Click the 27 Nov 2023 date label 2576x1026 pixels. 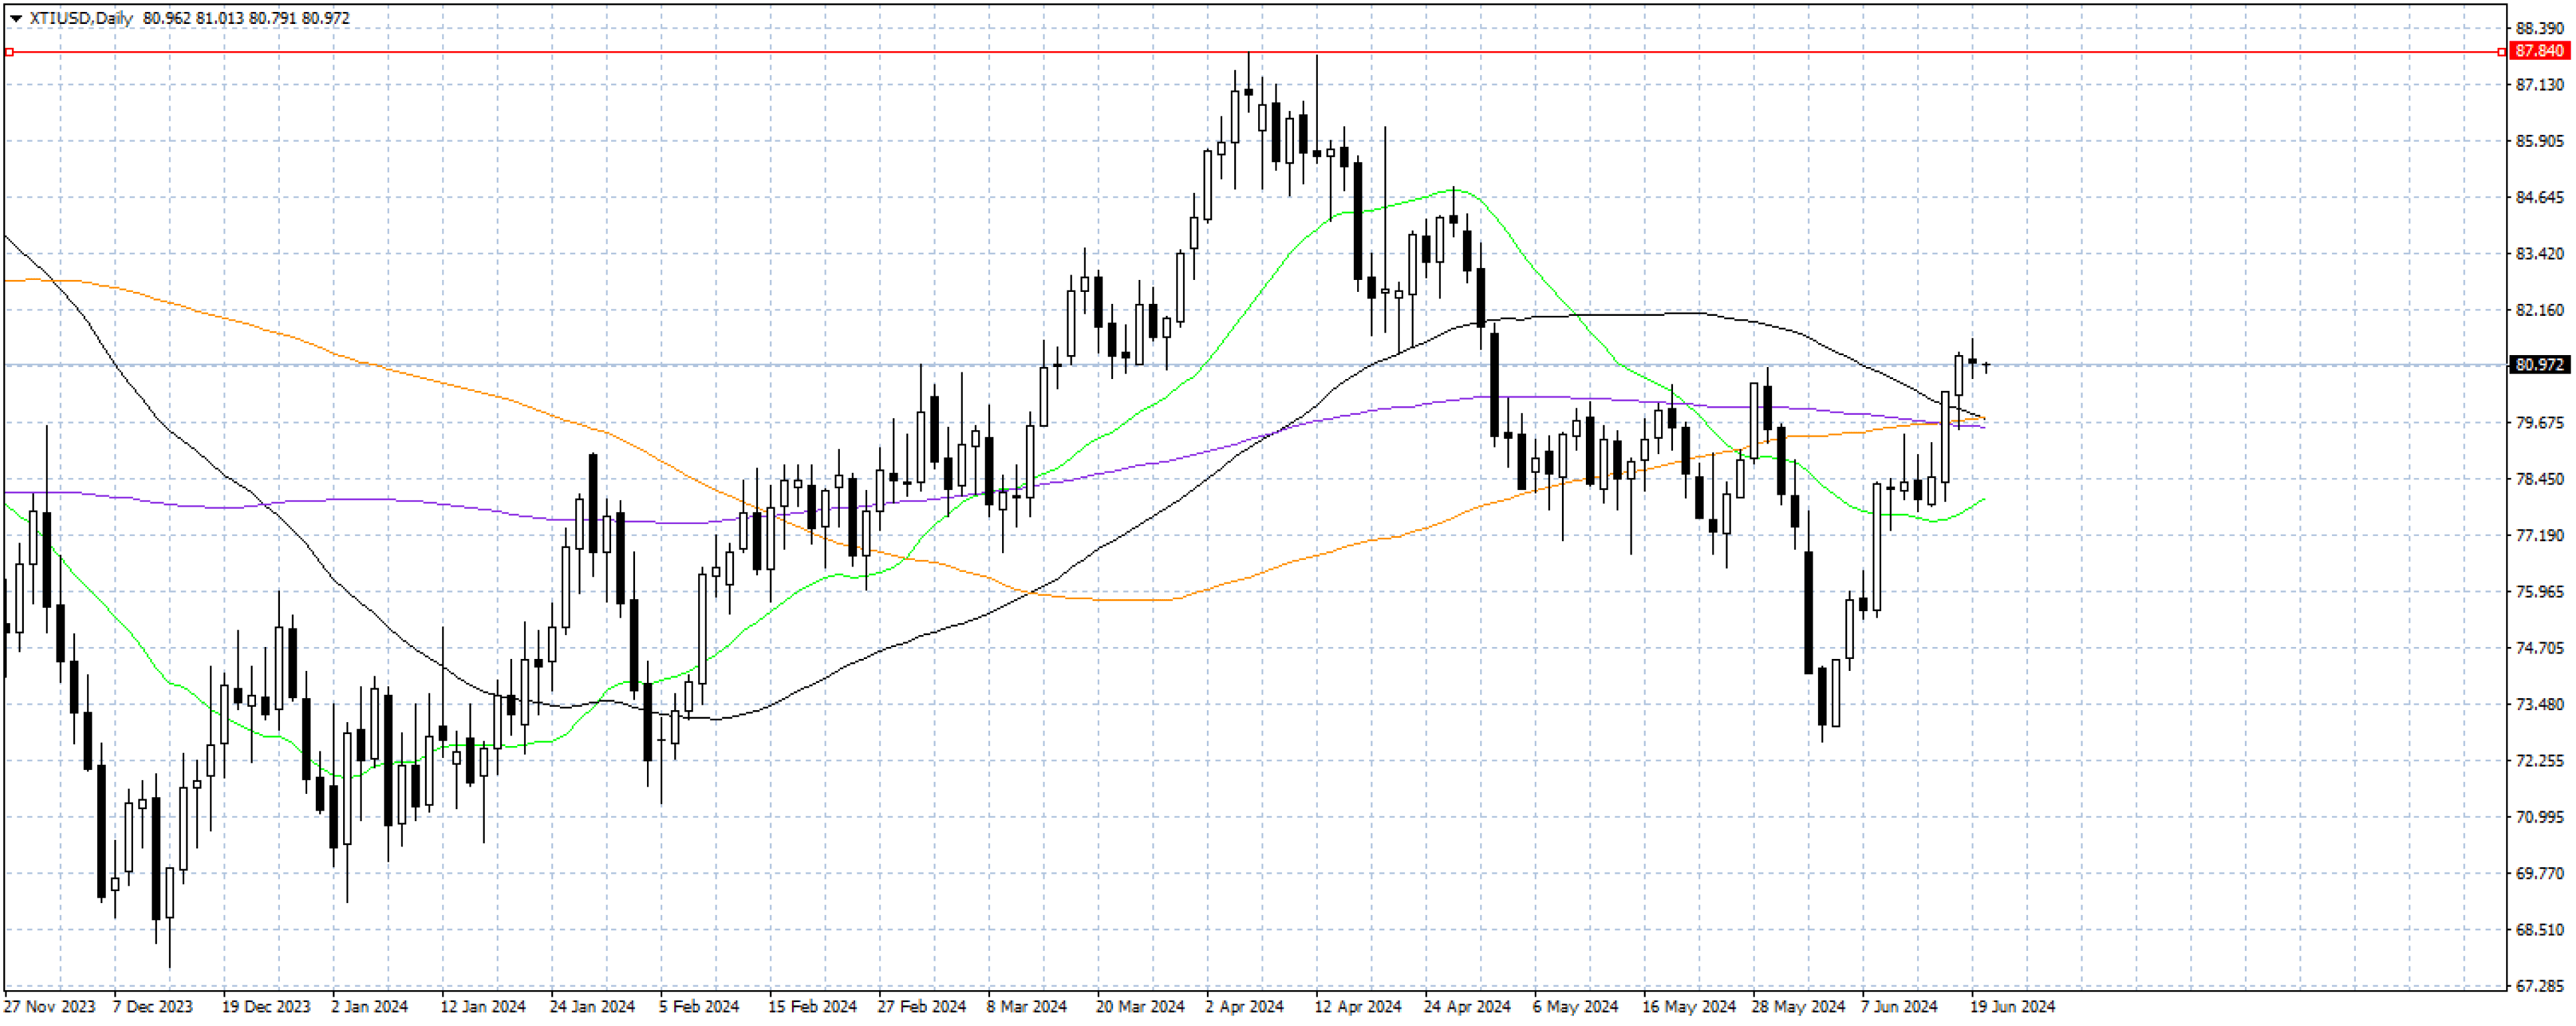pos(50,1006)
